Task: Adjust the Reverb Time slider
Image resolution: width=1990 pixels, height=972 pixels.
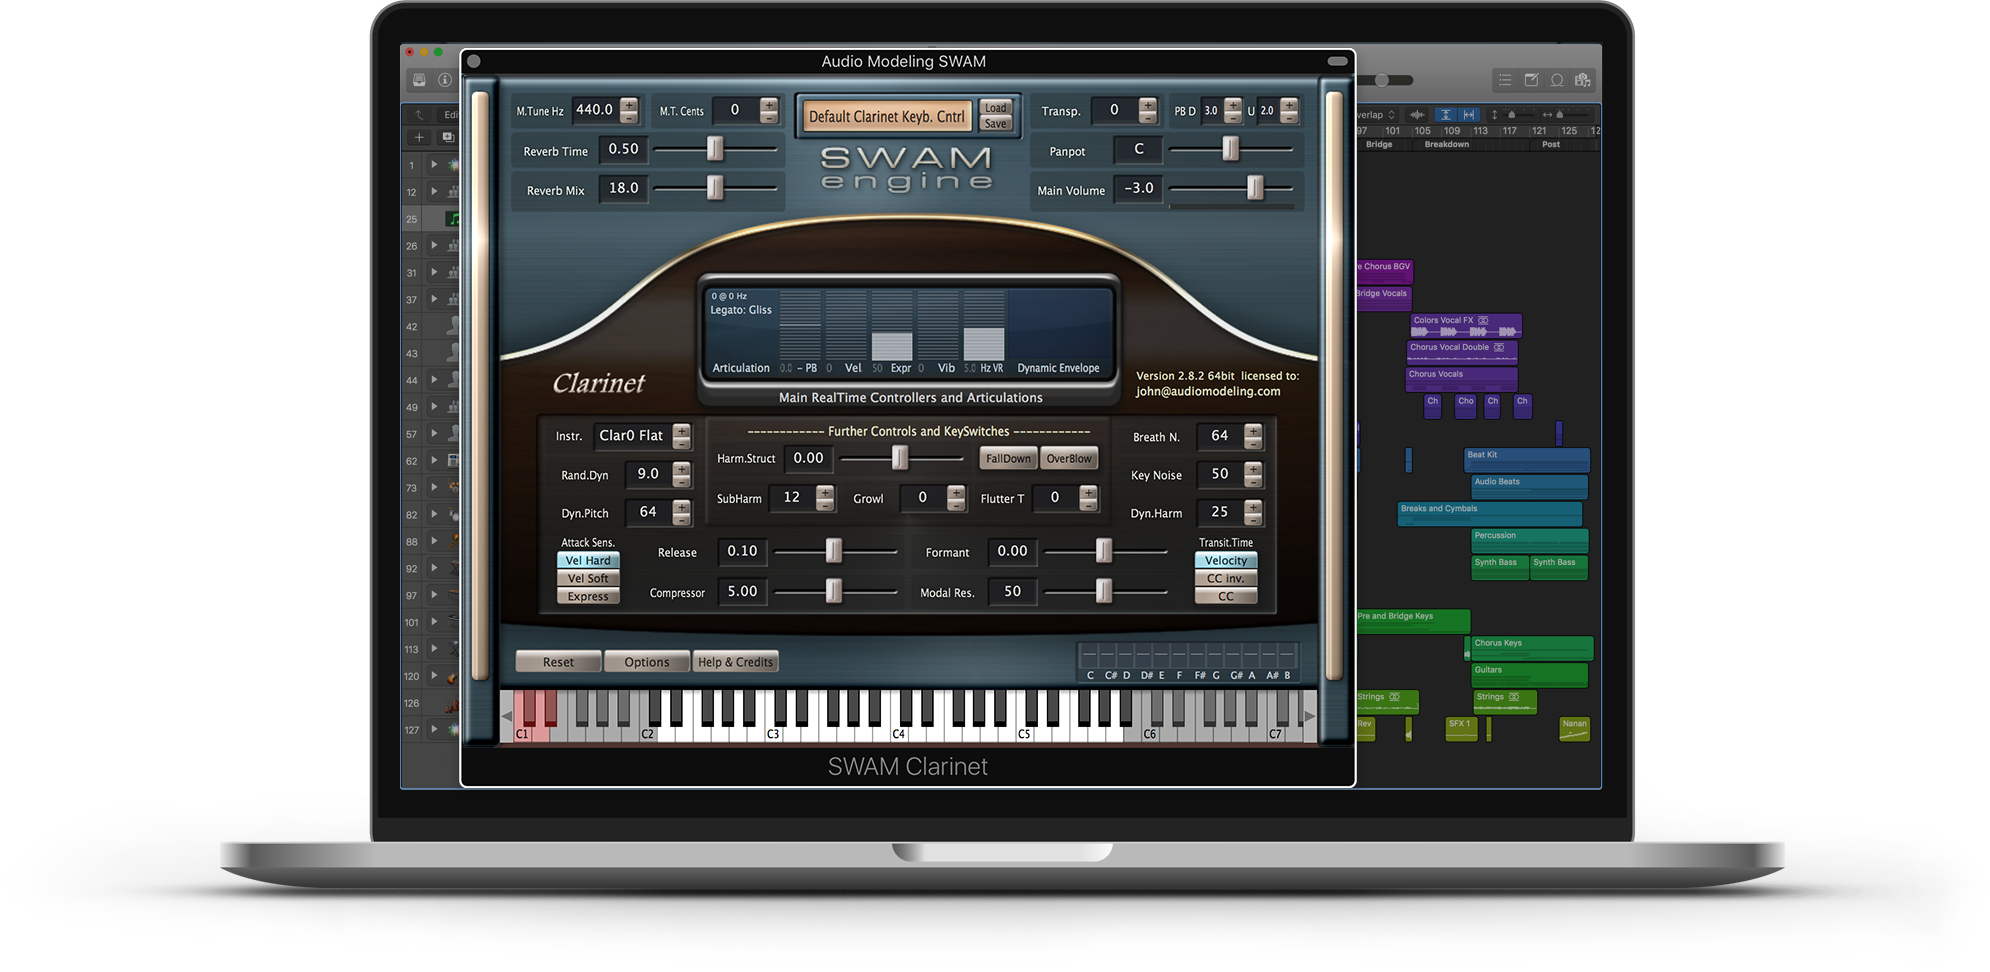Action: 715,149
